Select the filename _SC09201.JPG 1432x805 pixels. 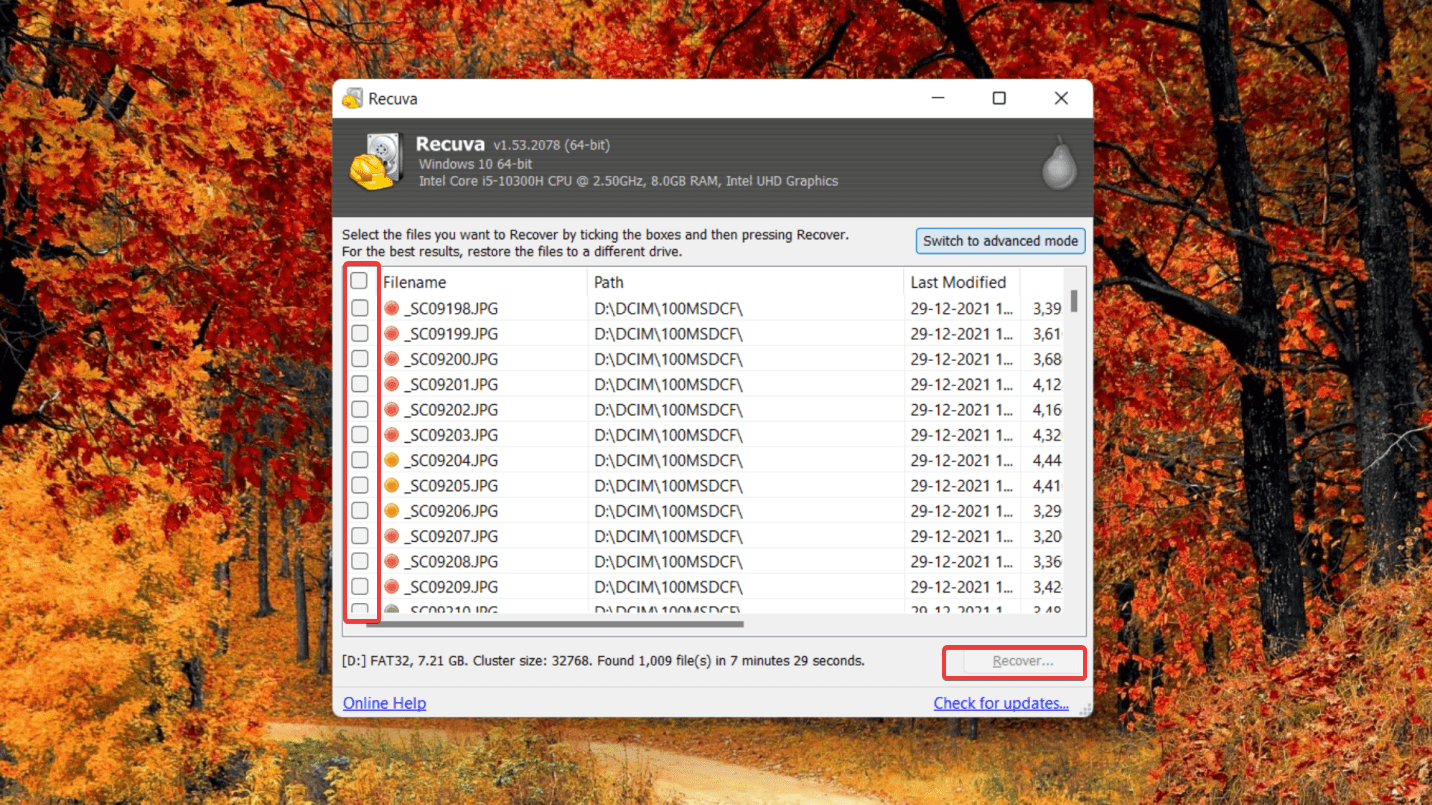coord(451,384)
